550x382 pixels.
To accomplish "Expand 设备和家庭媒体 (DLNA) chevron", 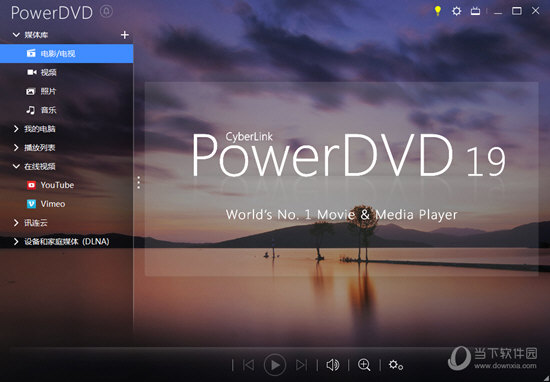I will [x=16, y=241].
